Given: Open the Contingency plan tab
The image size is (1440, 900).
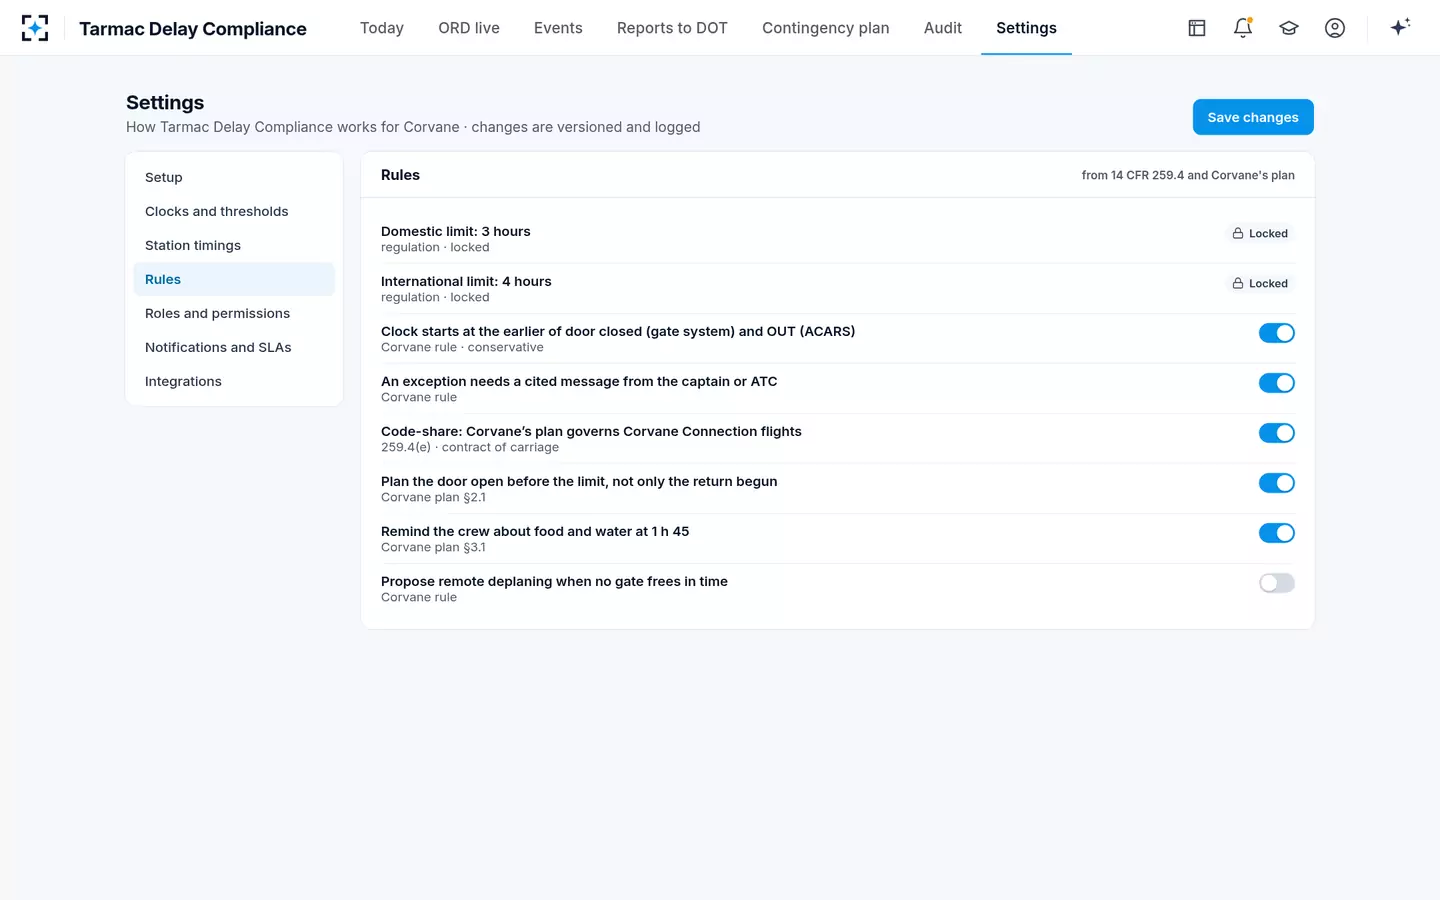Looking at the screenshot, I should [826, 28].
